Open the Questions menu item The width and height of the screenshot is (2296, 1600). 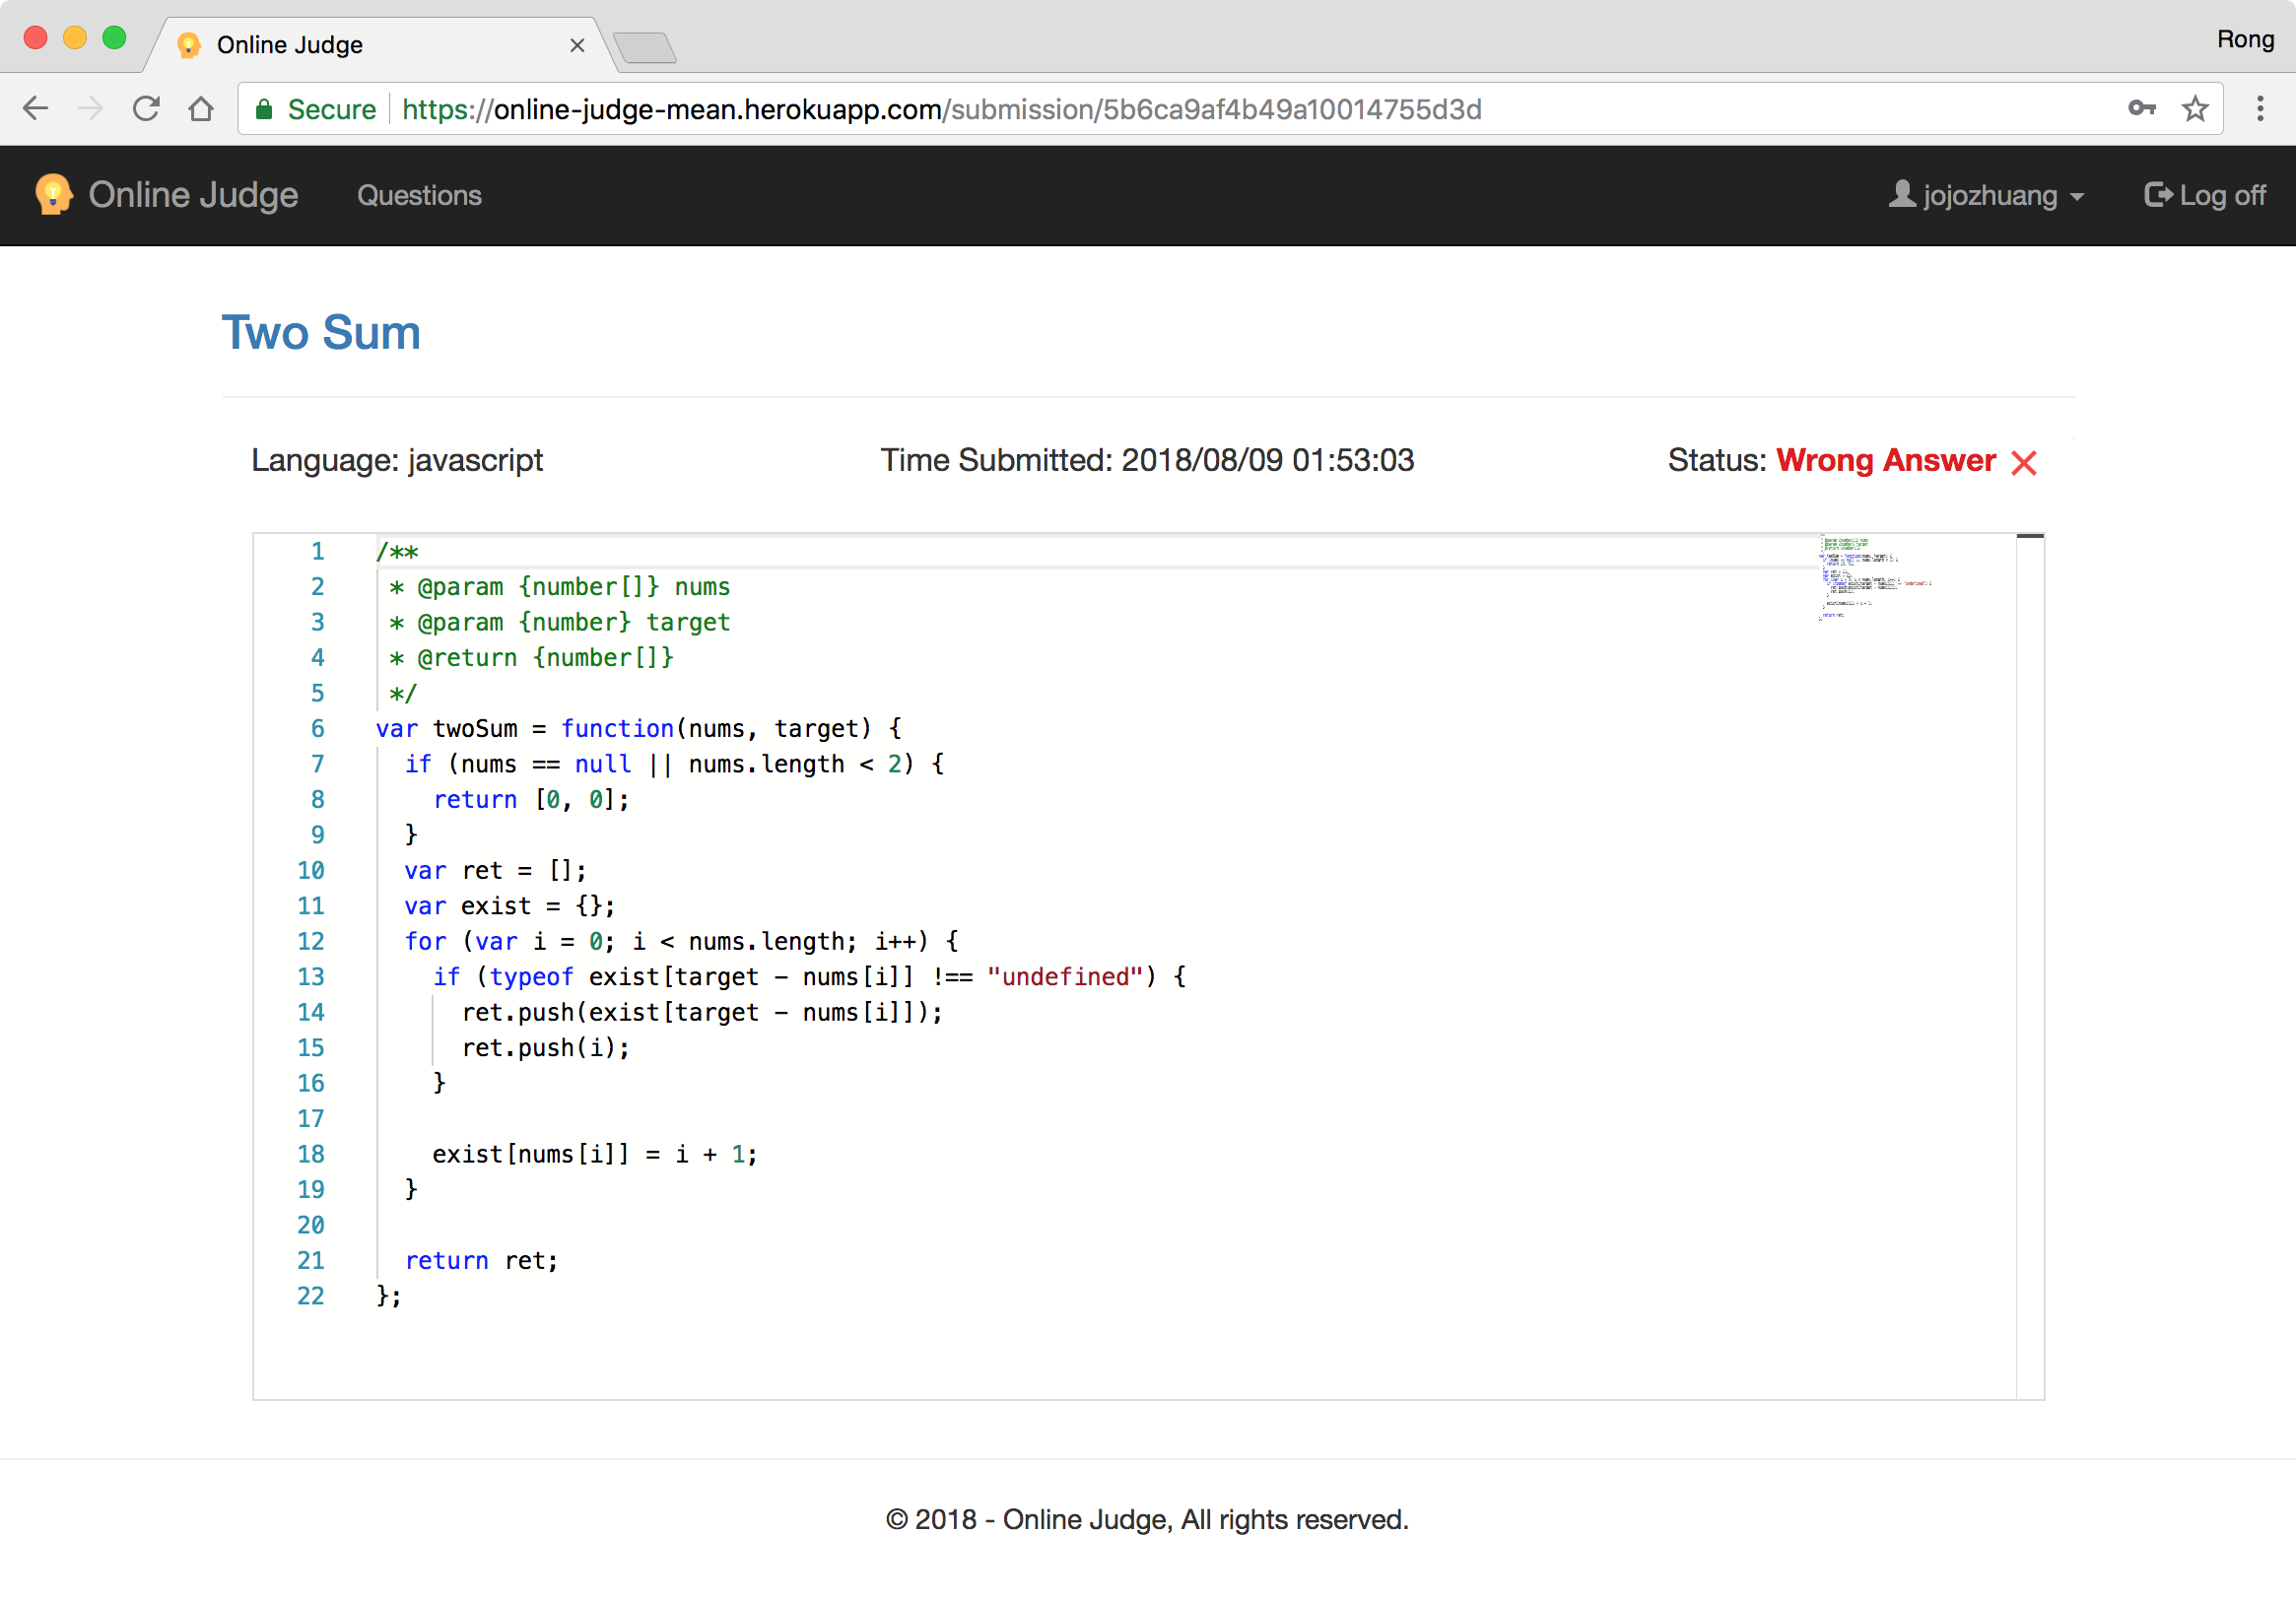[x=420, y=195]
